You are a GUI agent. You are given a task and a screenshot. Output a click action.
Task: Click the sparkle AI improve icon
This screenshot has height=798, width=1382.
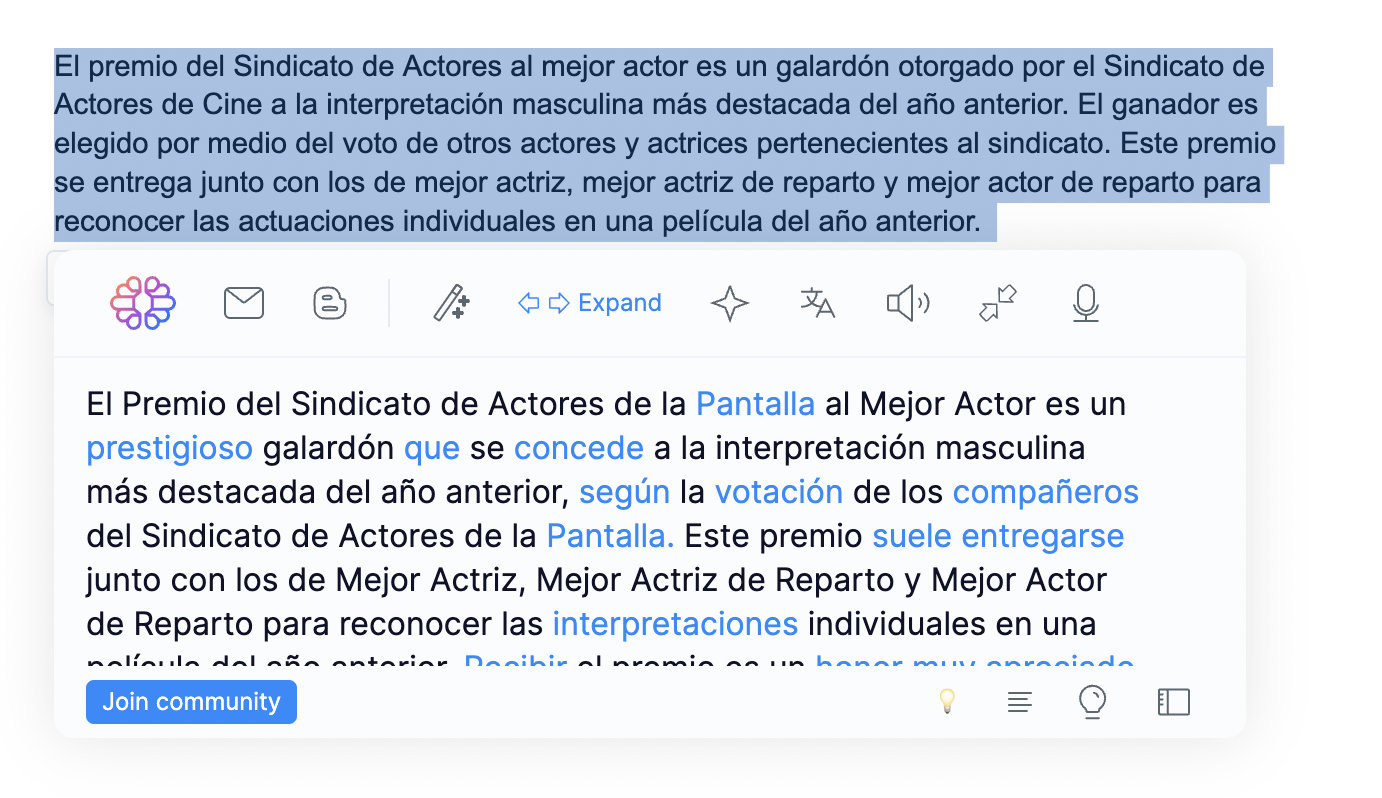(730, 303)
